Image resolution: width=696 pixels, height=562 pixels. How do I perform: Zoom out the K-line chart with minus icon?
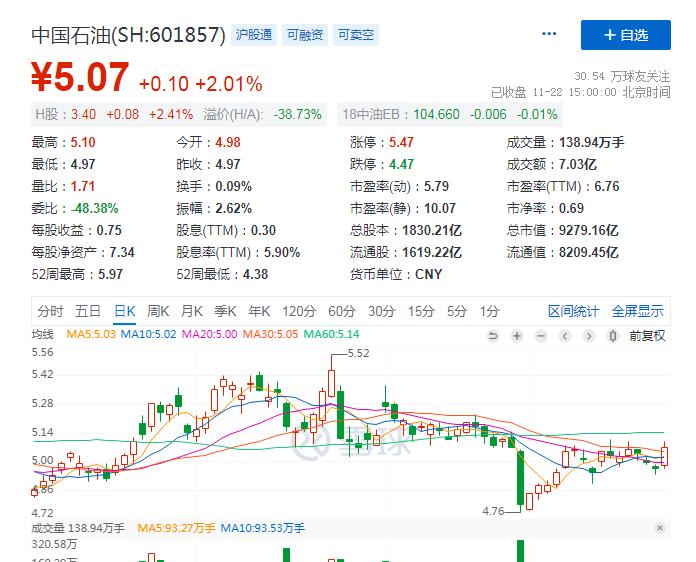pyautogui.click(x=541, y=336)
